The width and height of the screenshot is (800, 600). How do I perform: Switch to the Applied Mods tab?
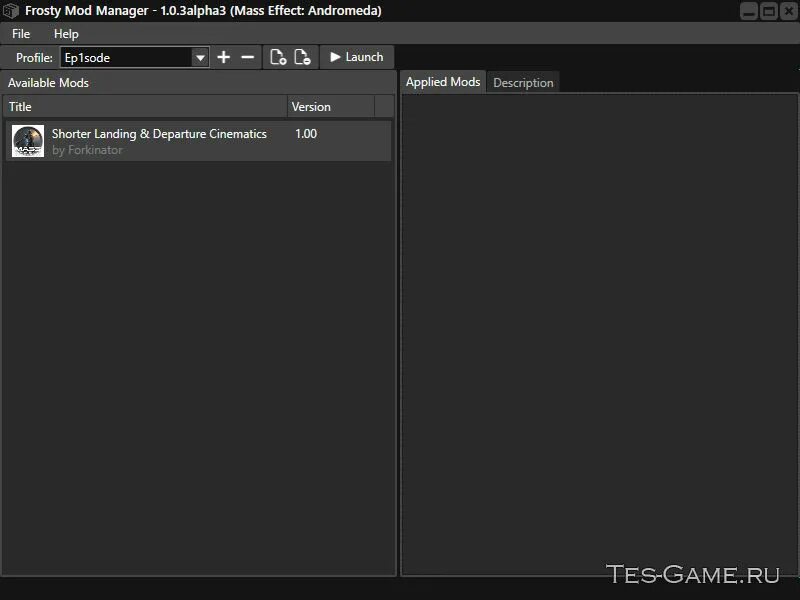click(x=443, y=82)
